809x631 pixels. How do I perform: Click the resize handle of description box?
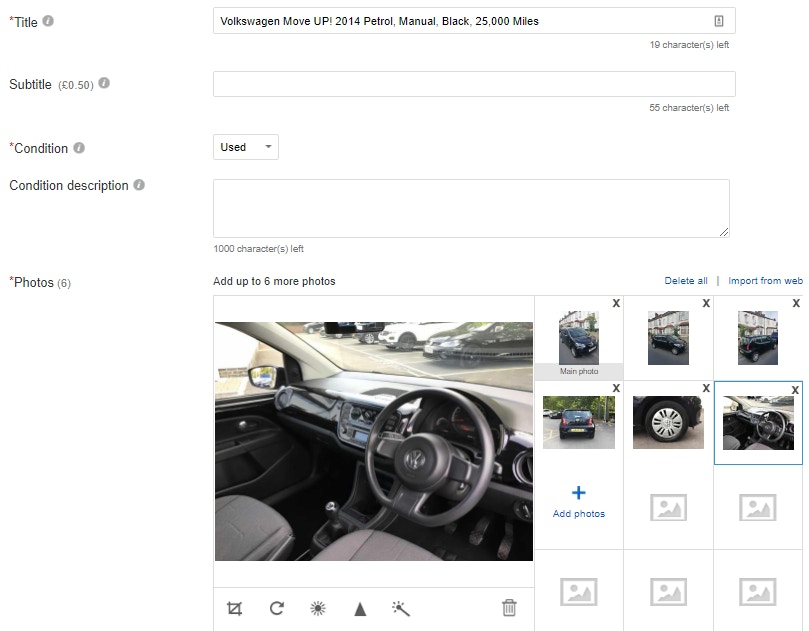pyautogui.click(x=724, y=233)
